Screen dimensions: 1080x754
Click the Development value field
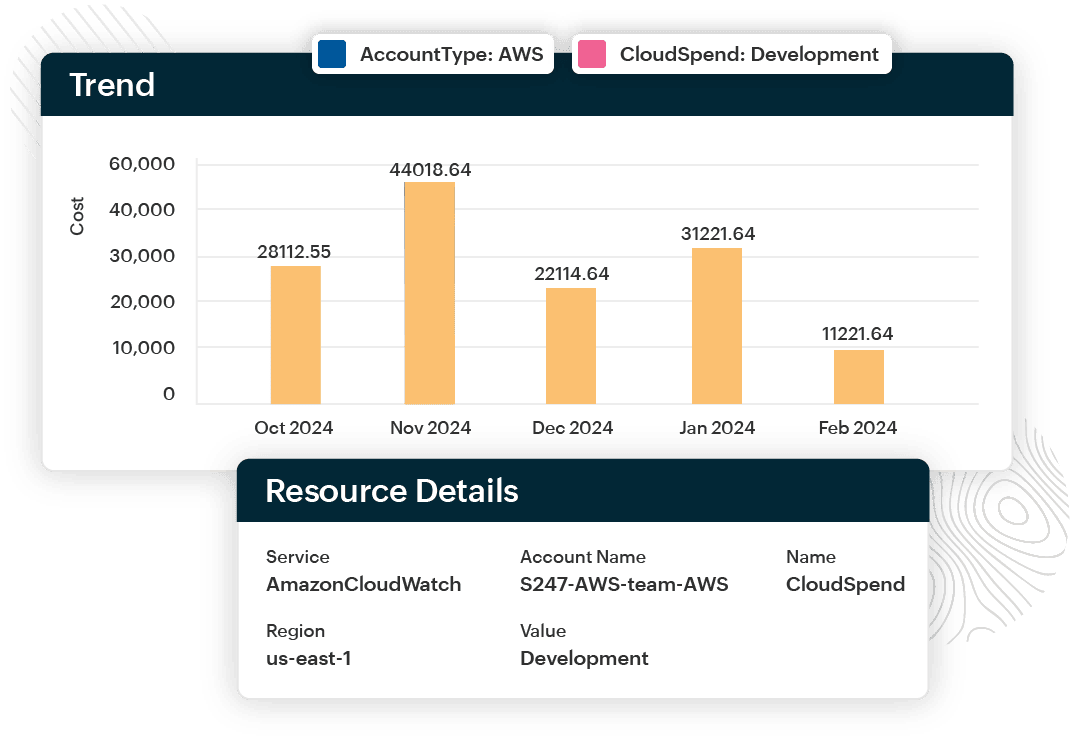pyautogui.click(x=584, y=658)
